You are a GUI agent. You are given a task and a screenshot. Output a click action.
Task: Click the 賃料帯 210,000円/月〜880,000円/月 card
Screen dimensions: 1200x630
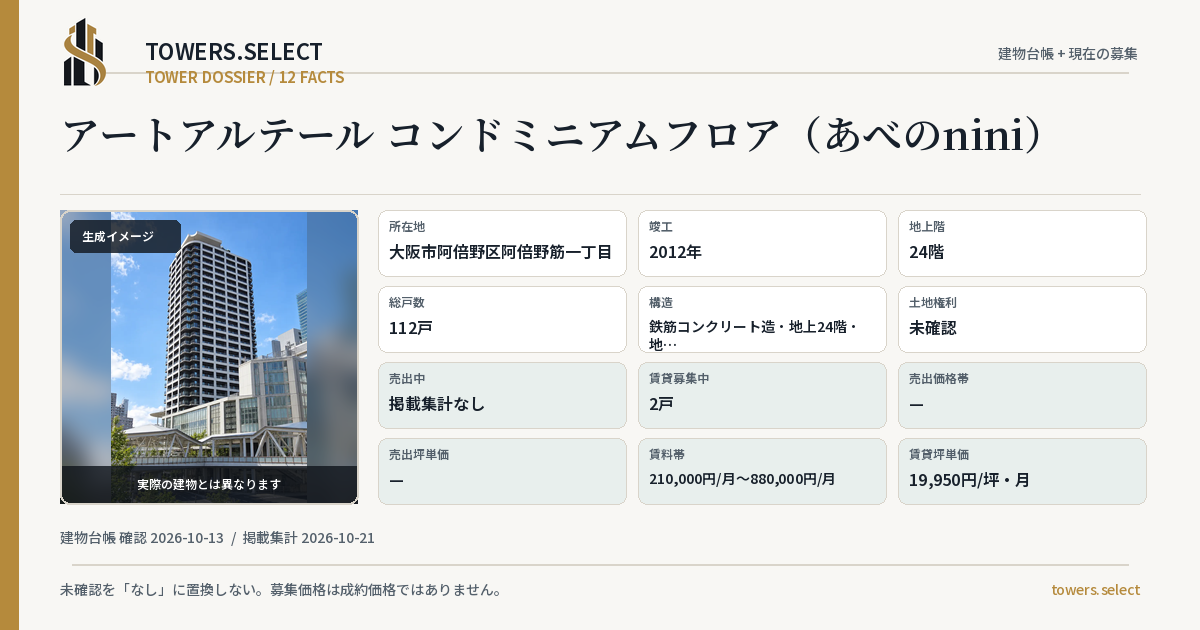pos(762,471)
